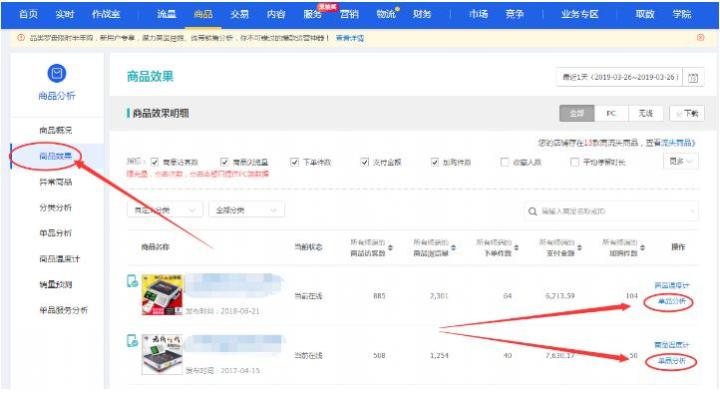Sort by 支付金额 column arrows
The image size is (720, 394).
click(x=579, y=248)
